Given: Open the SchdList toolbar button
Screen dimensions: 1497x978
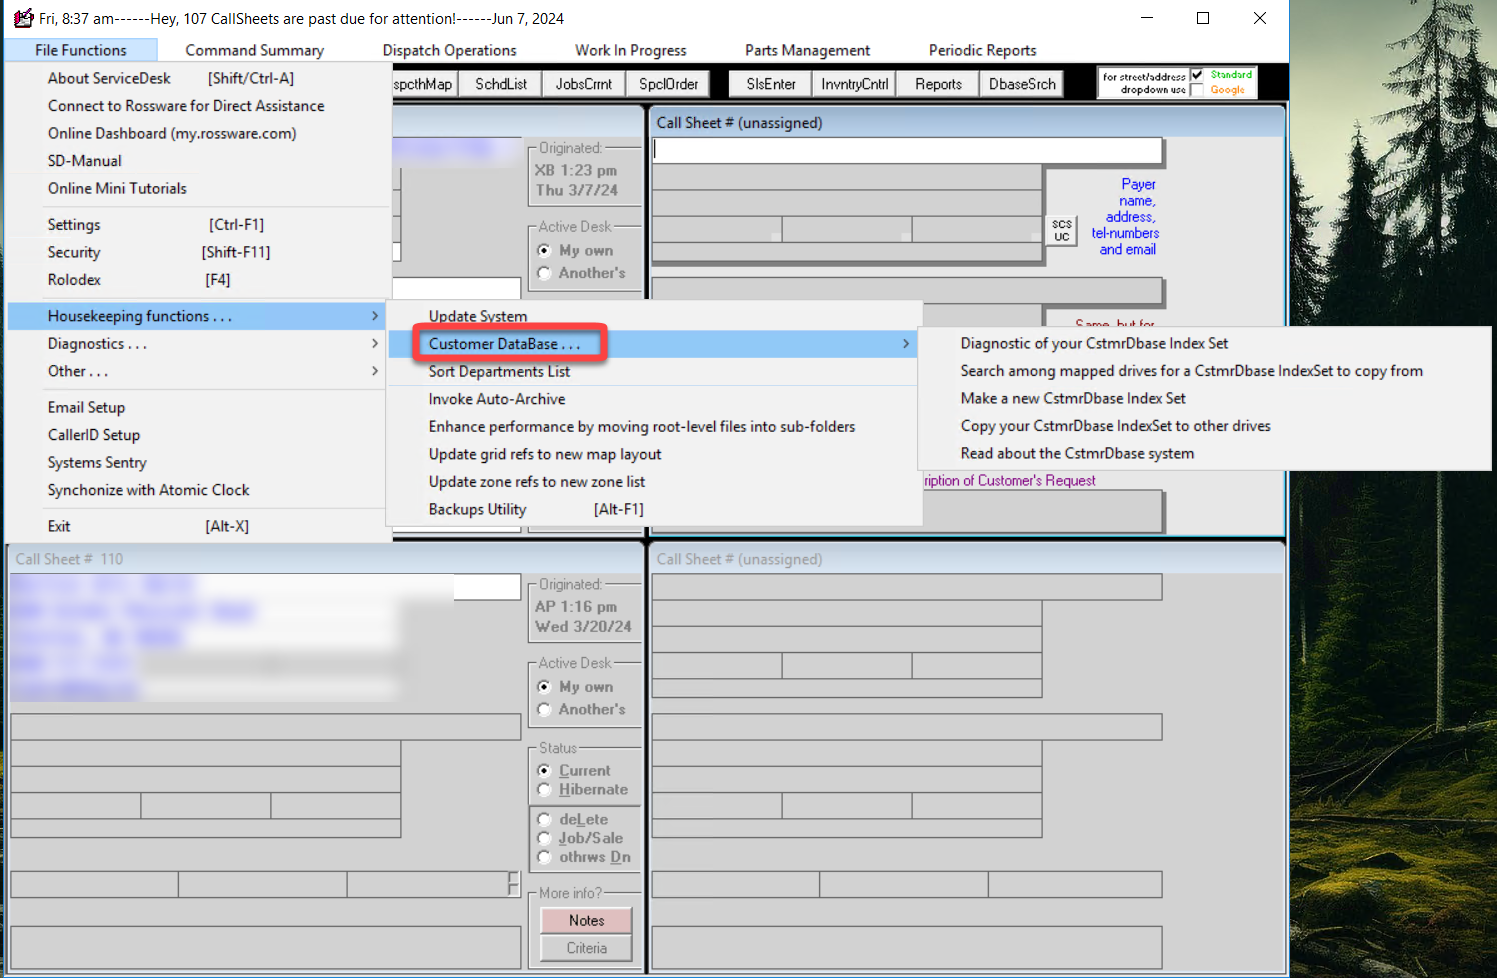Looking at the screenshot, I should (500, 84).
